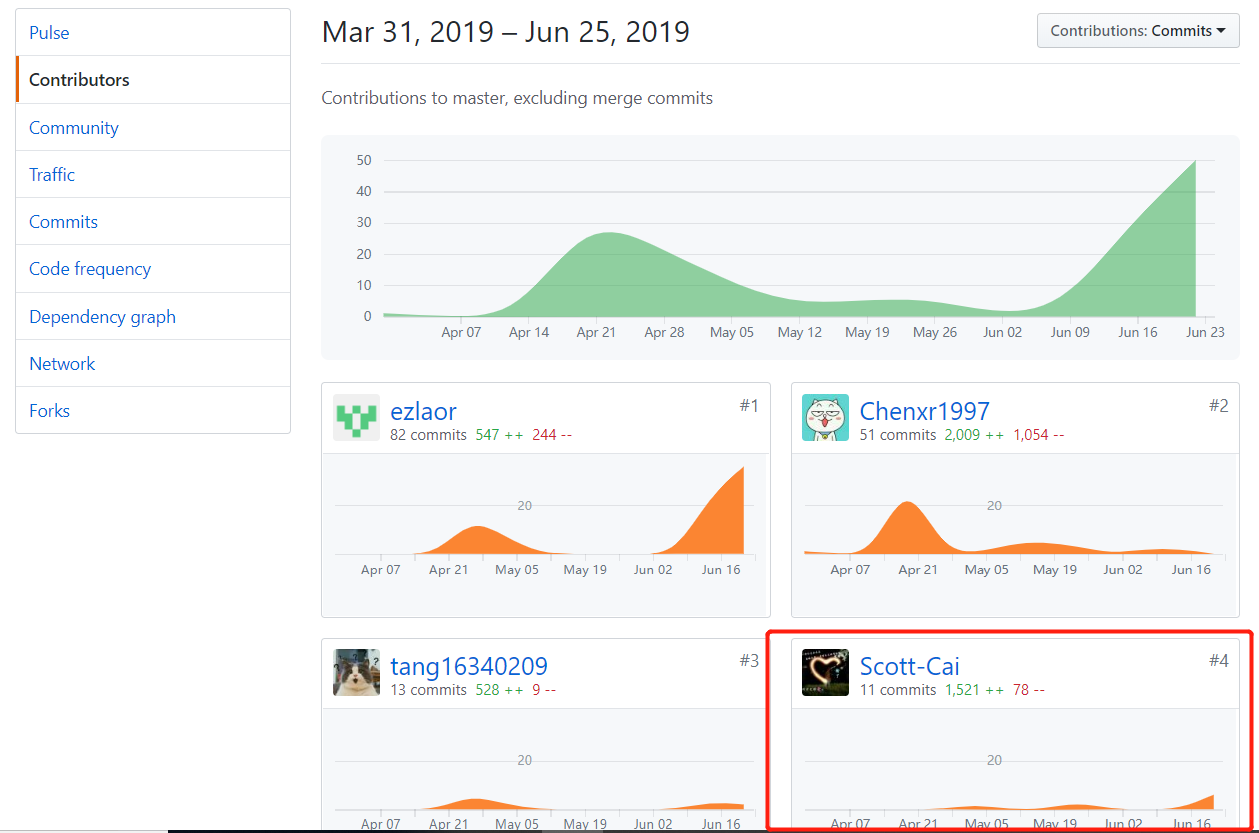Viewport: 1259px width, 833px height.
Task: Click Scott-Cai's heart avatar image
Action: (x=825, y=672)
